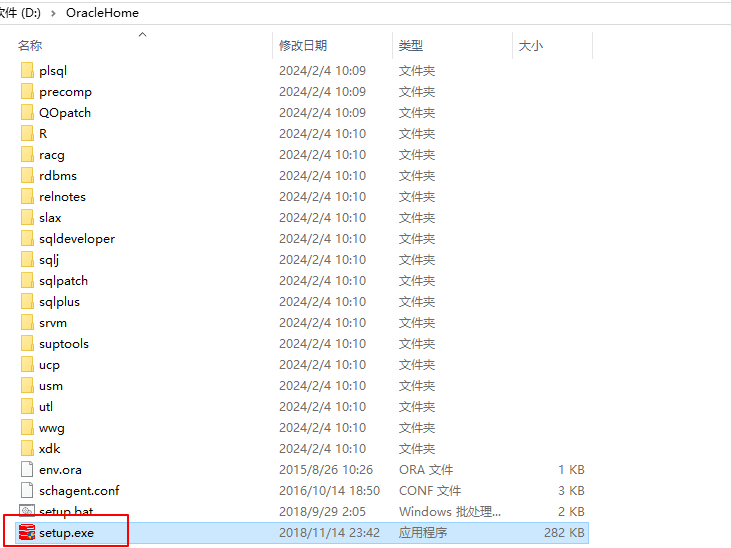This screenshot has width=731, height=548.
Task: Click the racg folder icon
Action: [27, 154]
